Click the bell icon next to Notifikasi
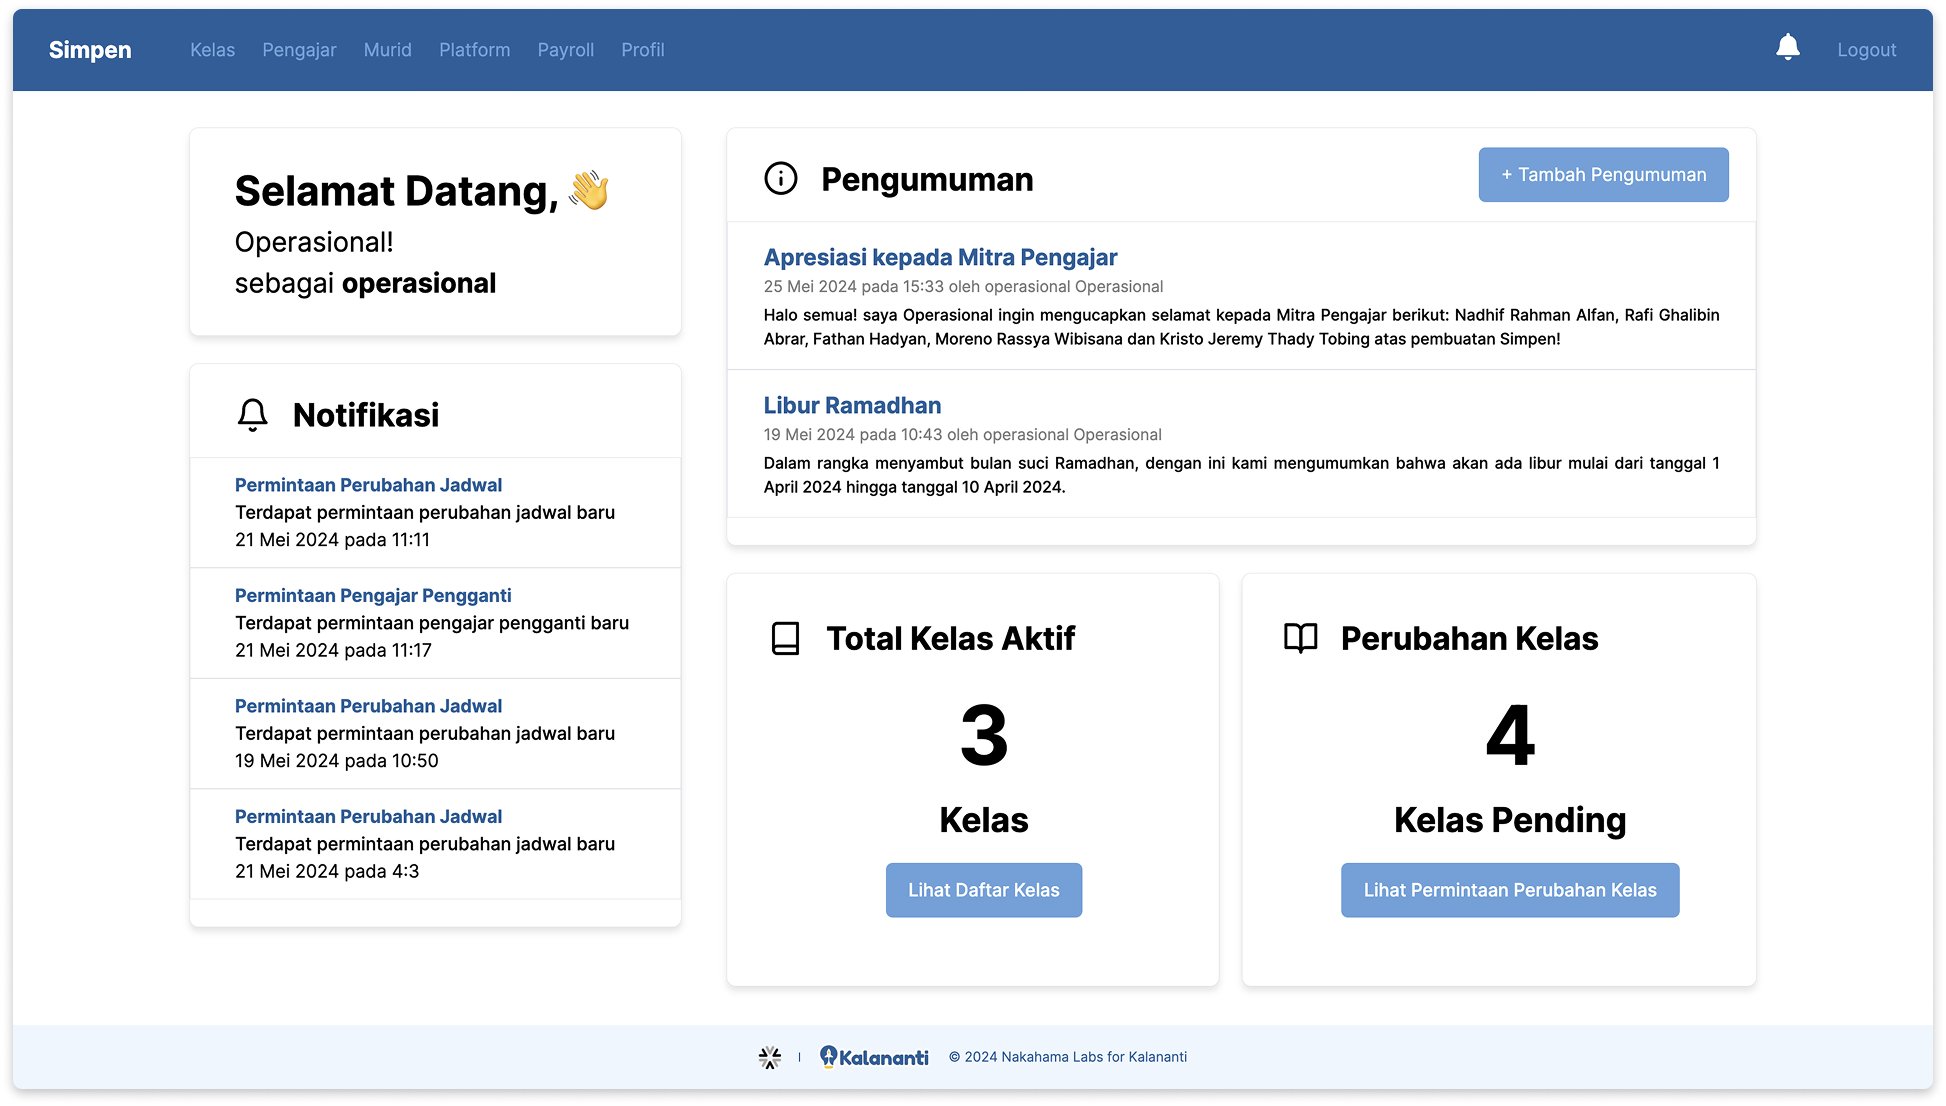 coord(252,415)
